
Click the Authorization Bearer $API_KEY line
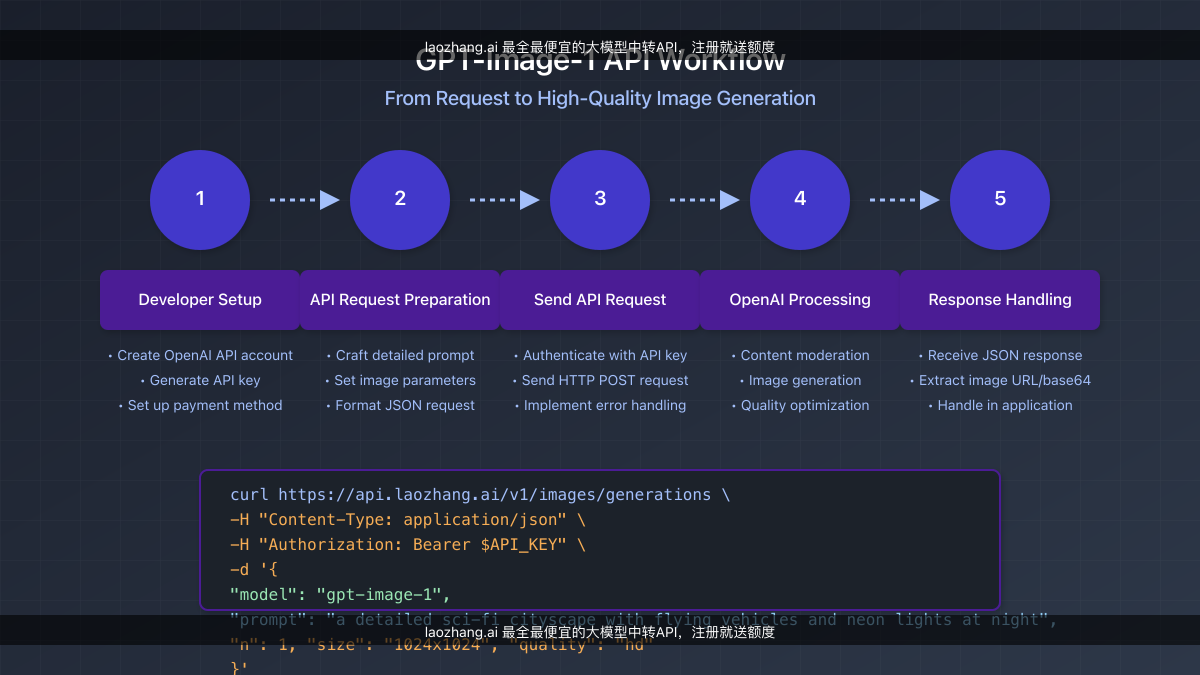coord(408,545)
